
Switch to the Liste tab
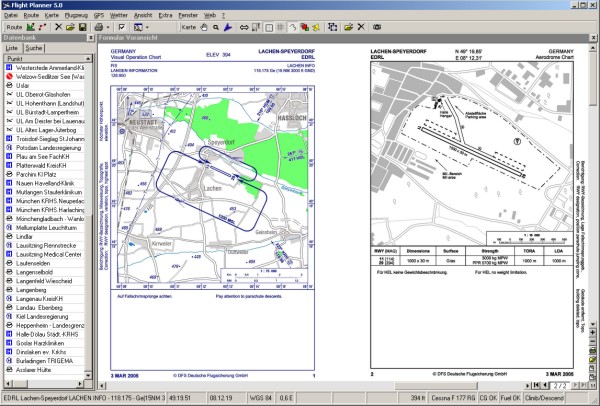coord(11,48)
